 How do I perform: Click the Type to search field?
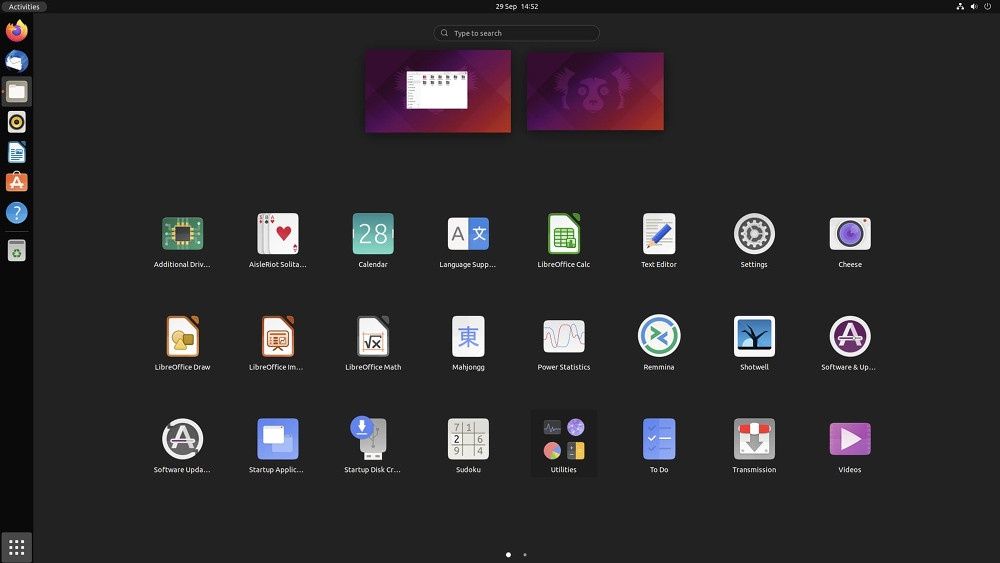[517, 33]
